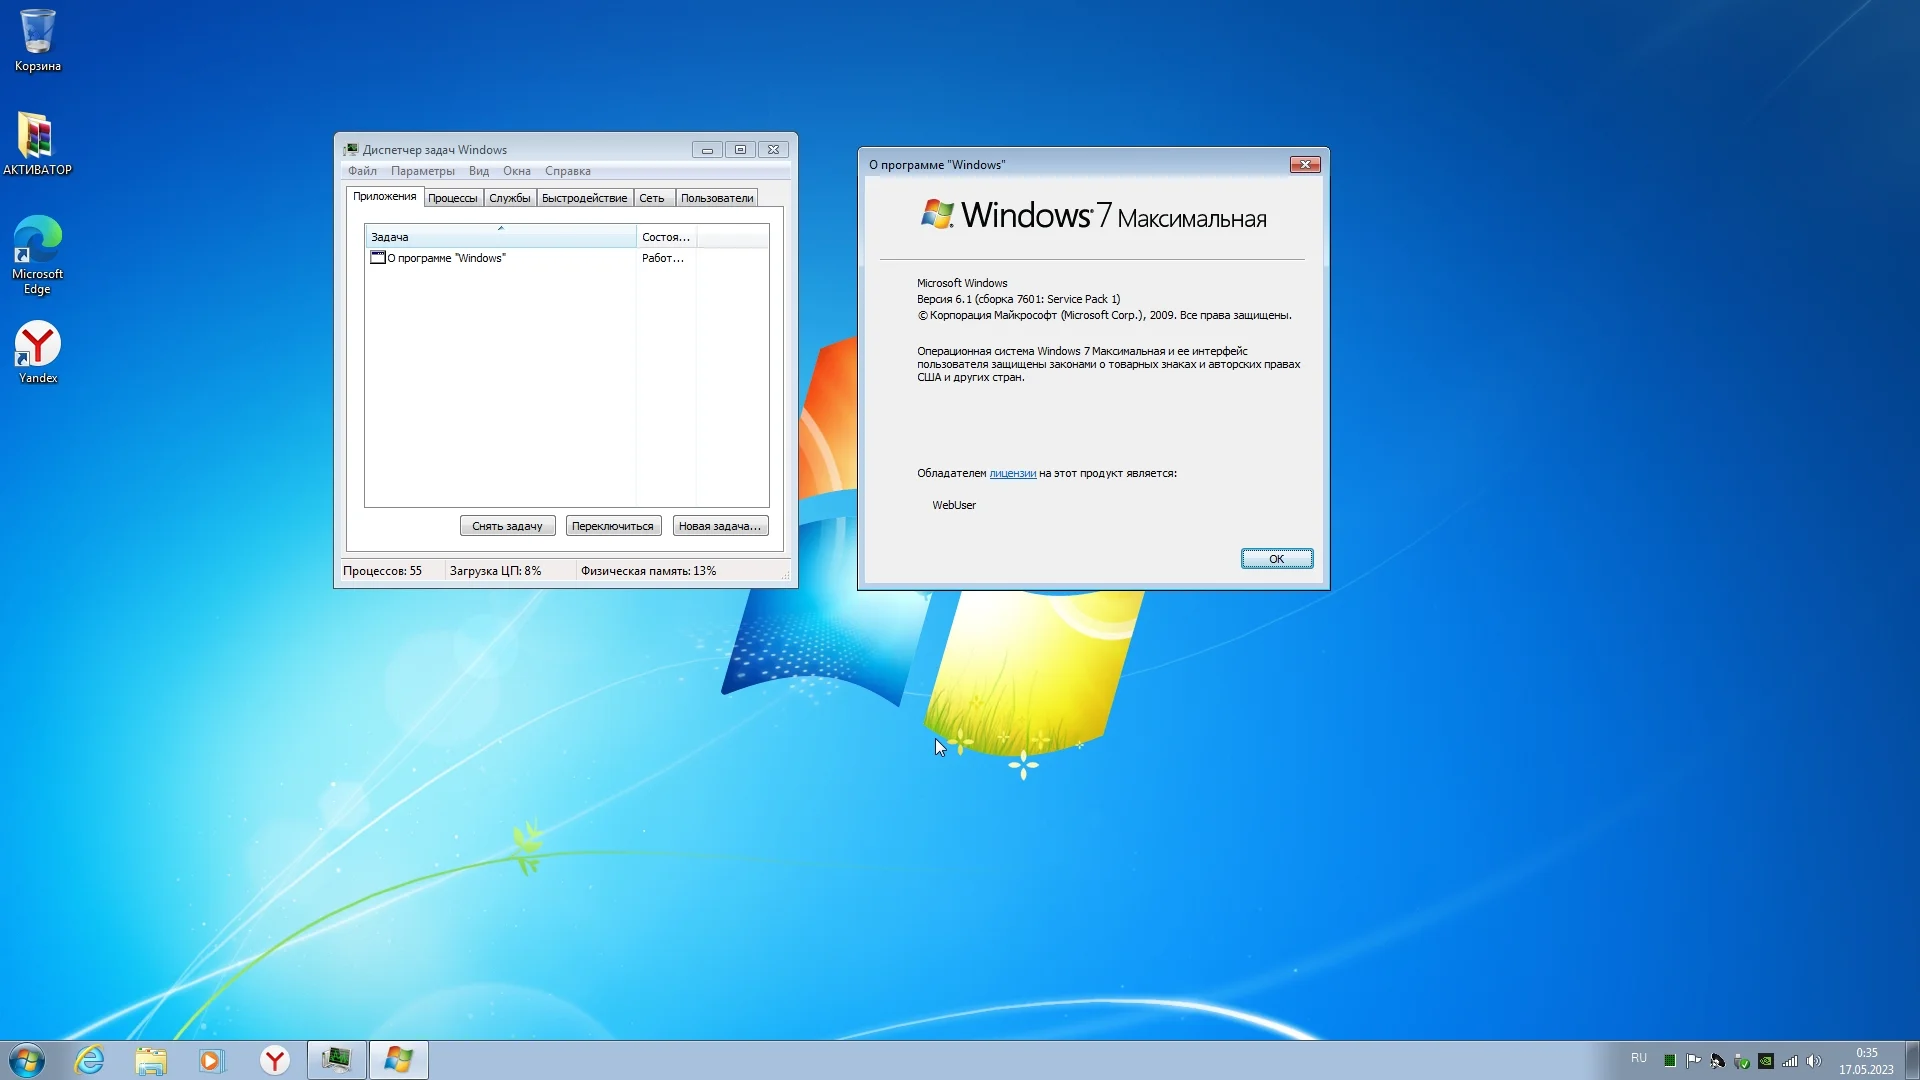Open the АКТИВАТОР desktop icon
The image size is (1920, 1080).
click(37, 142)
